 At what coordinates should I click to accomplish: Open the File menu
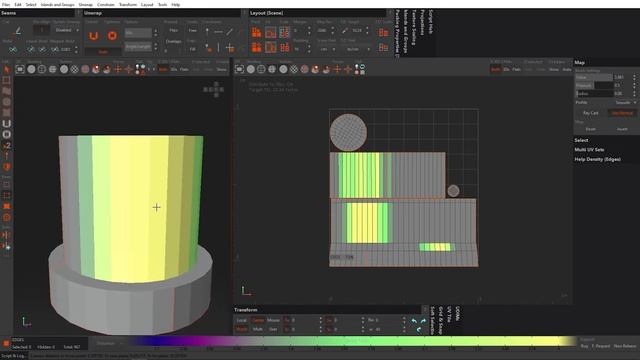pos(6,4)
